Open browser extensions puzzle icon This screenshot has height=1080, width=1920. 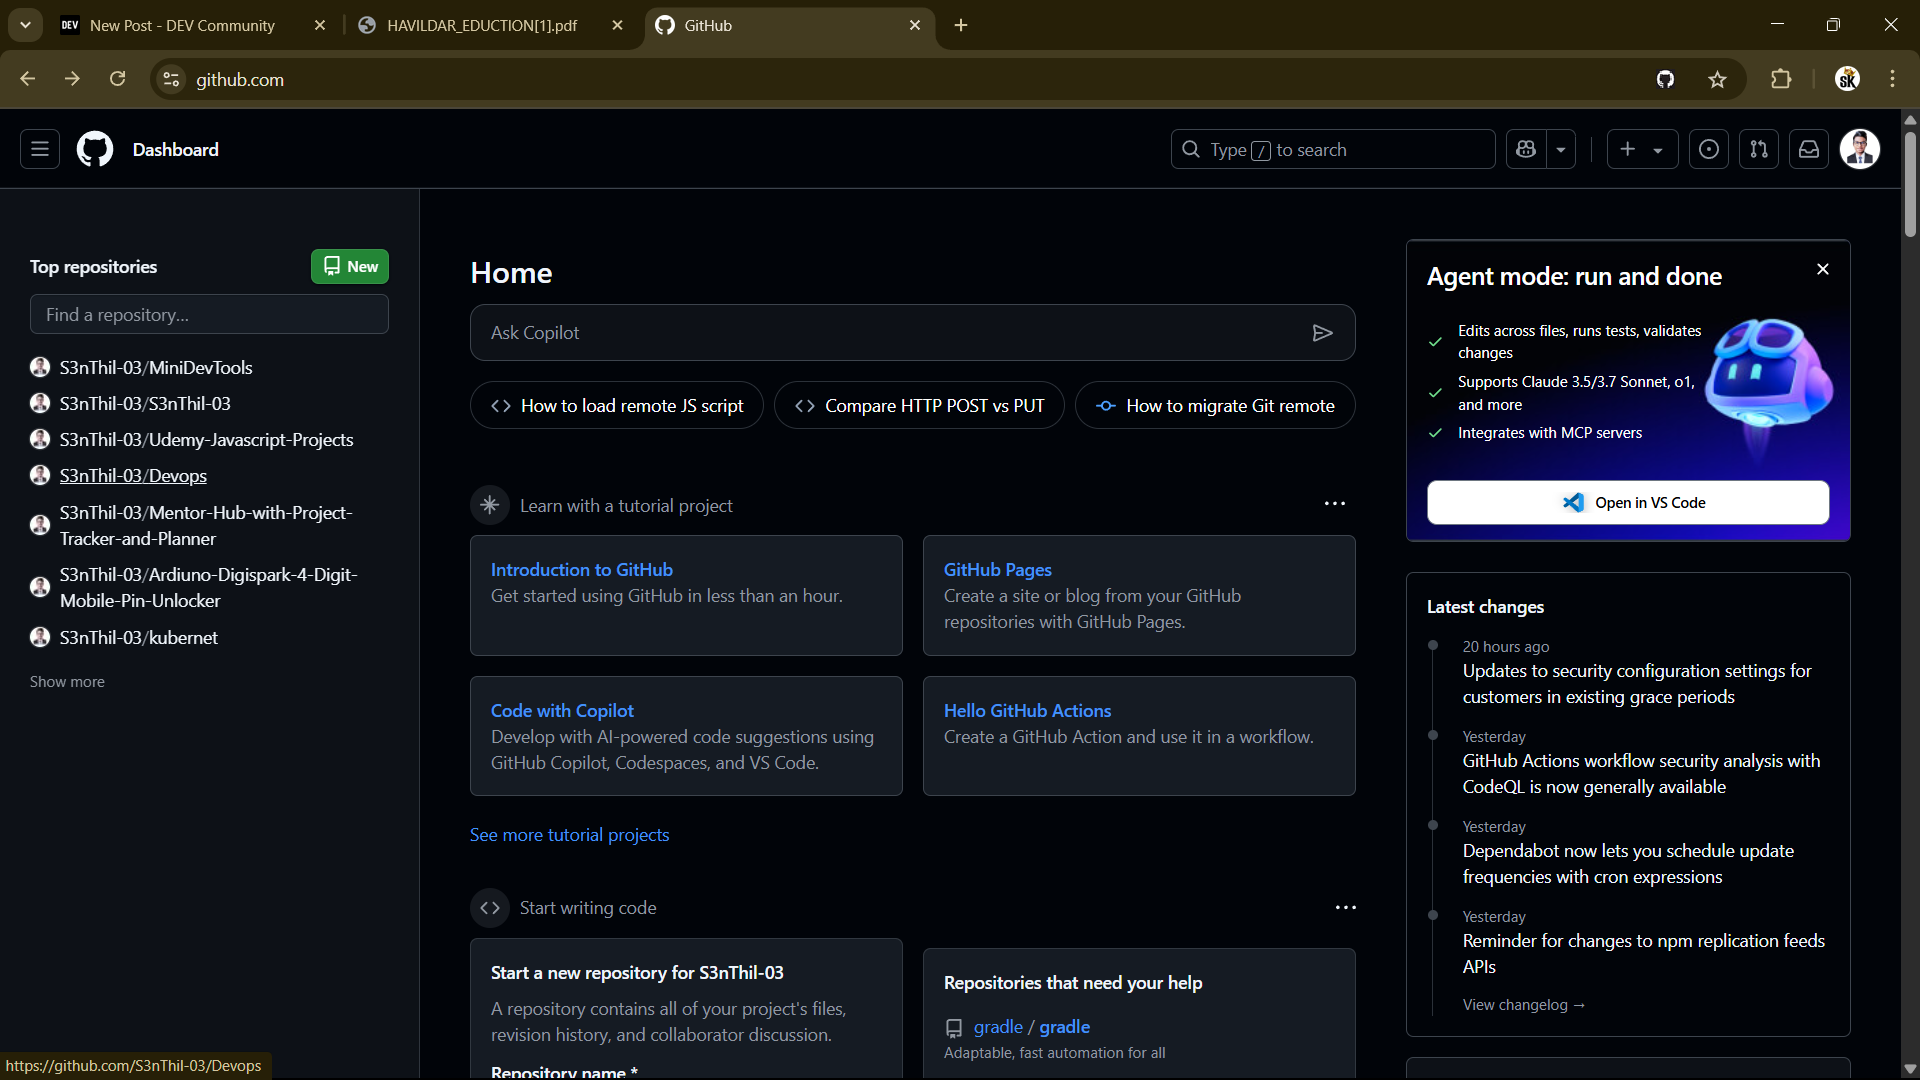(1781, 79)
